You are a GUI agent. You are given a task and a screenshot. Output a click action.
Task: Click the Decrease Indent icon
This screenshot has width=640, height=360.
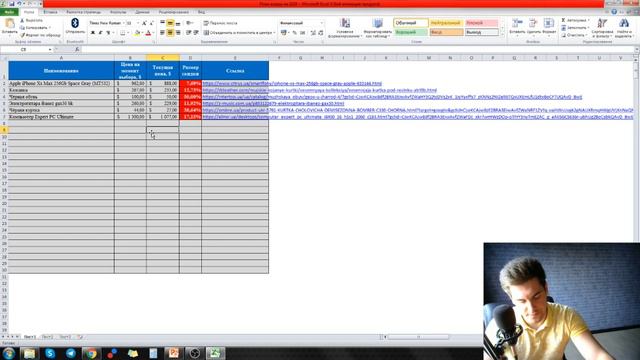(189, 32)
